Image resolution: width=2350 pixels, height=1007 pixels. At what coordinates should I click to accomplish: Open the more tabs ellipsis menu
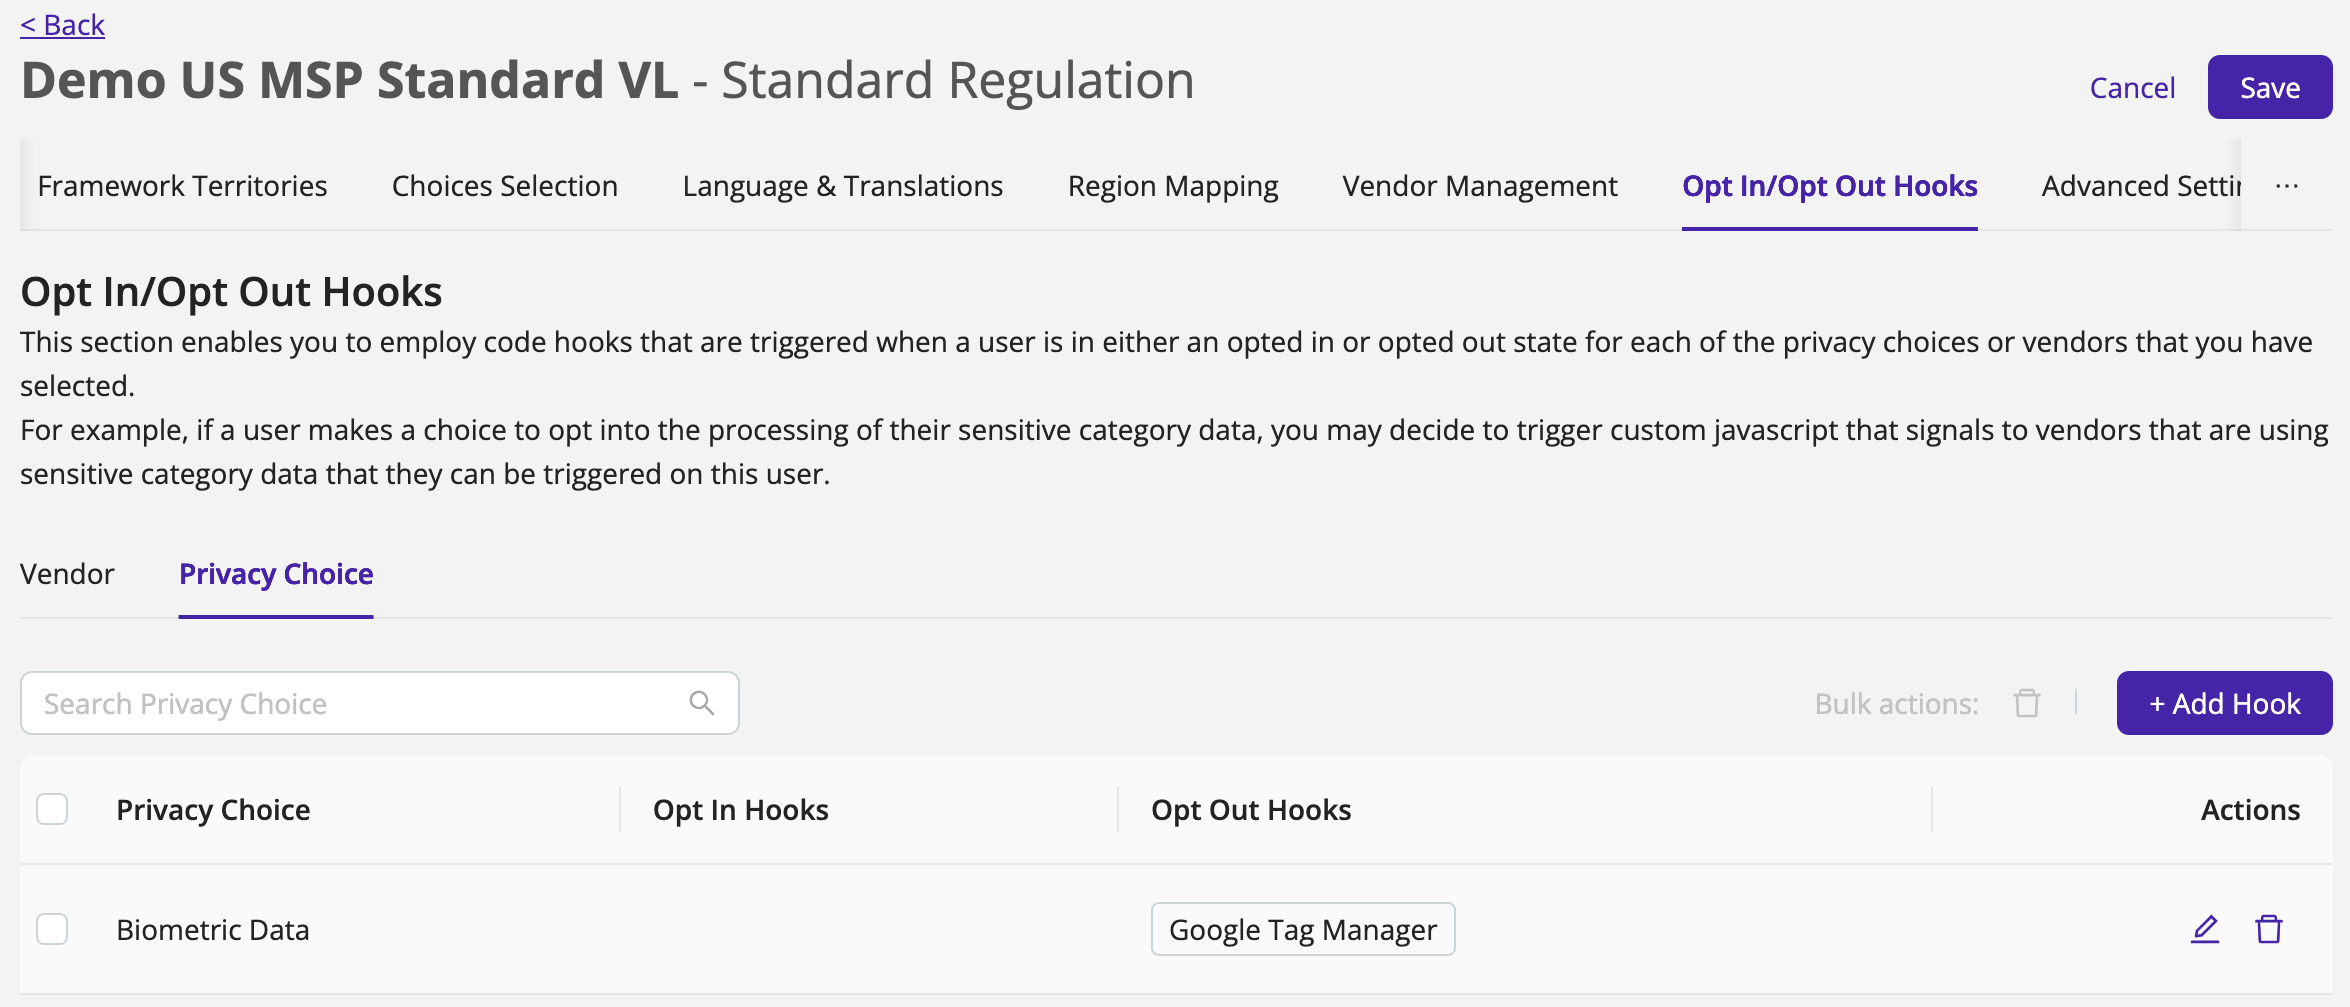click(x=2287, y=186)
